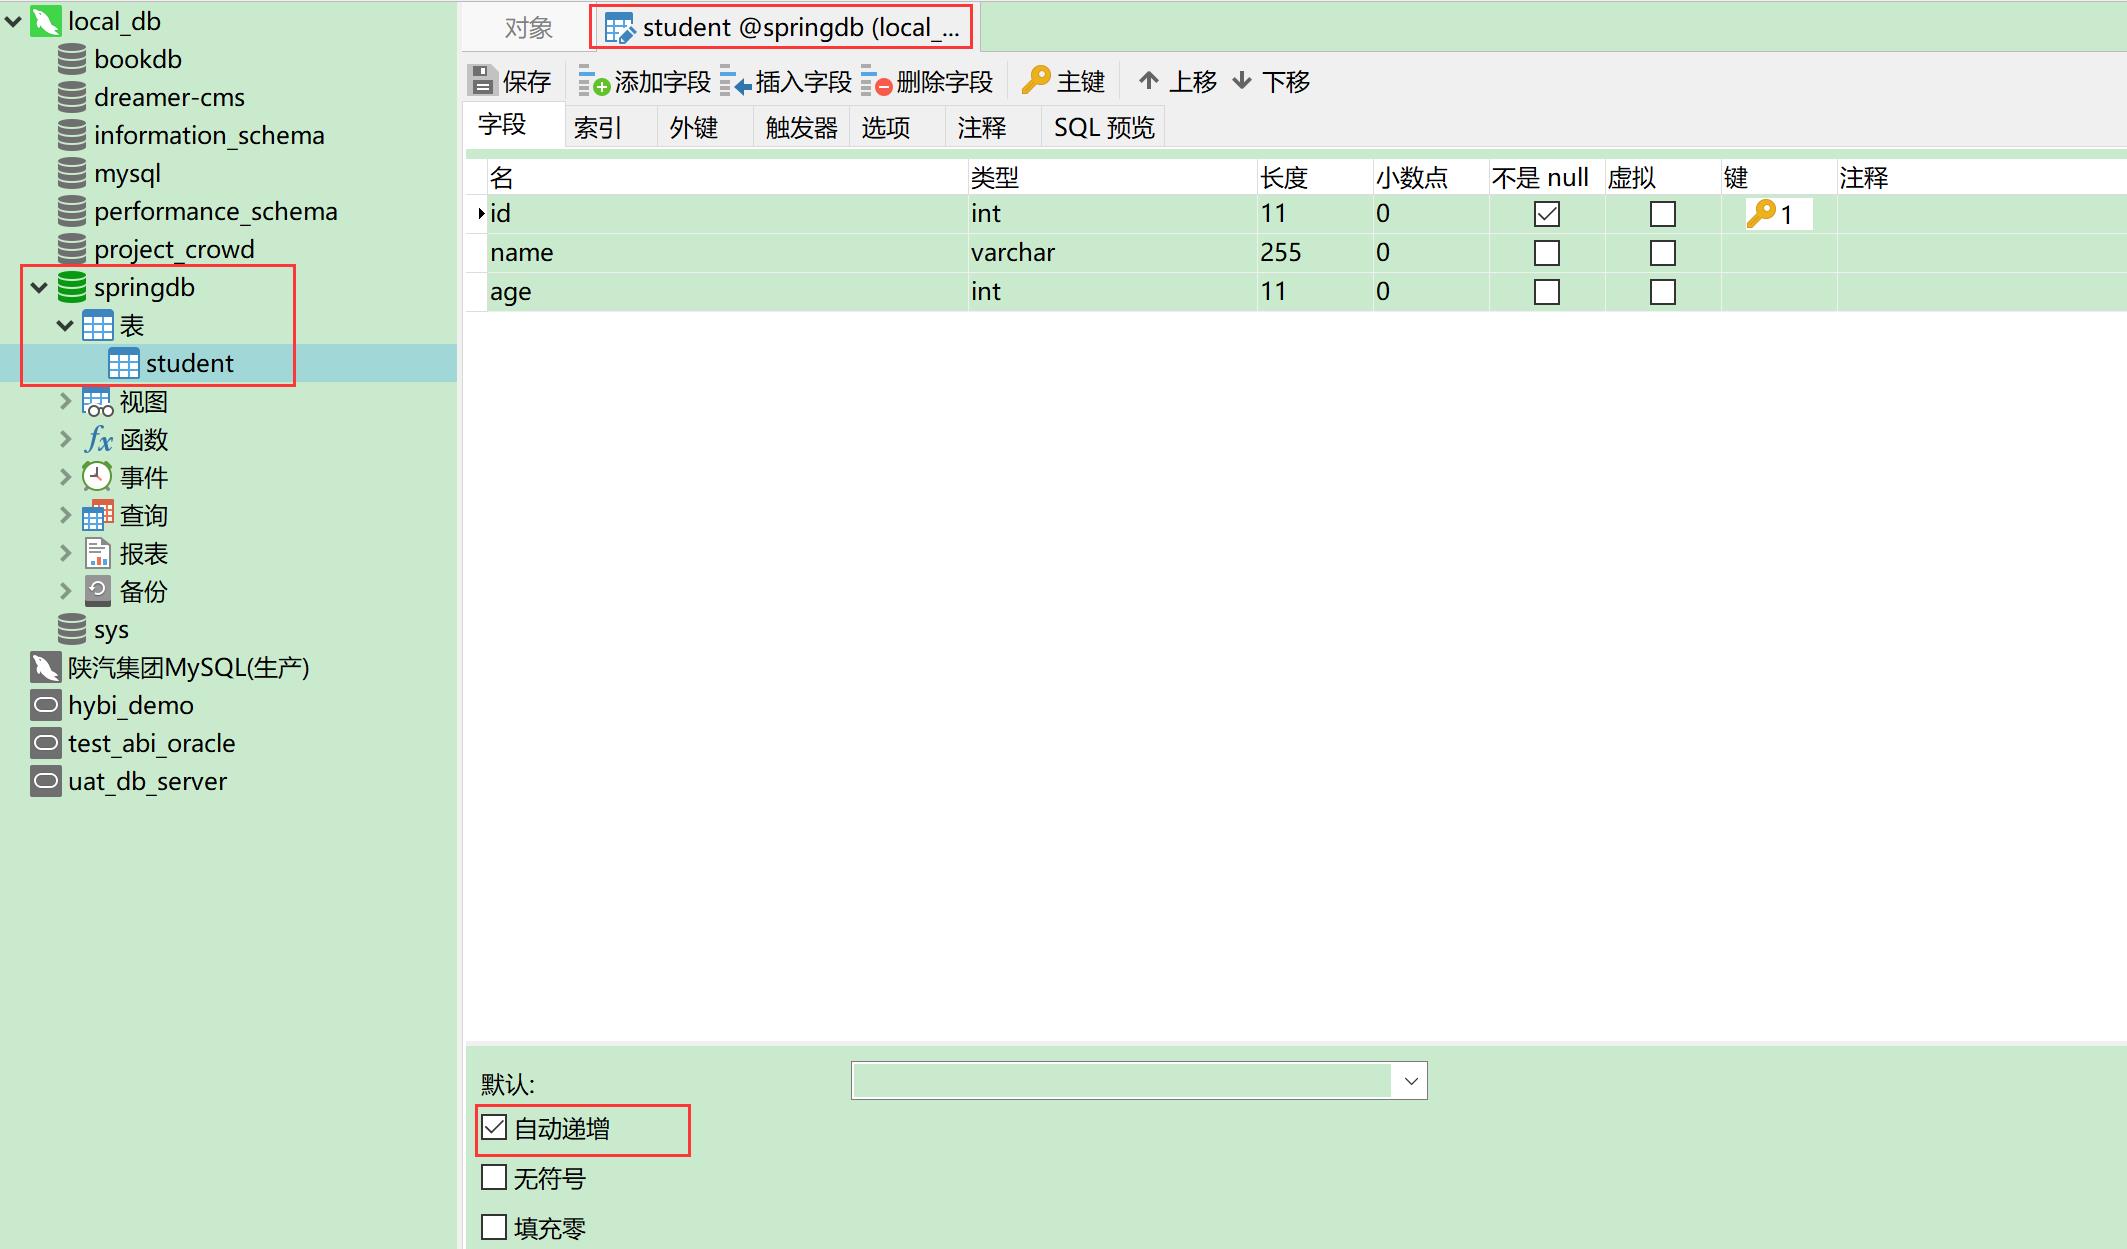Expand the 查询 queries node
2127x1249 pixels.
pyautogui.click(x=66, y=515)
